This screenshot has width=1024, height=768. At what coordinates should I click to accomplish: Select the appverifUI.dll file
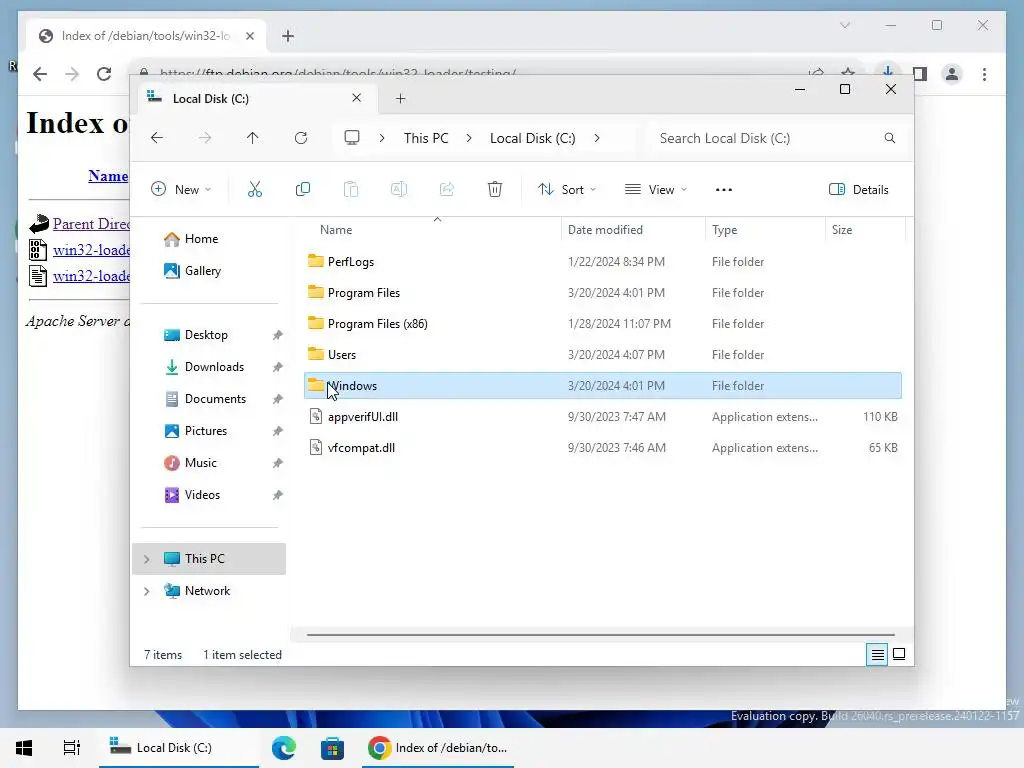coord(602,417)
